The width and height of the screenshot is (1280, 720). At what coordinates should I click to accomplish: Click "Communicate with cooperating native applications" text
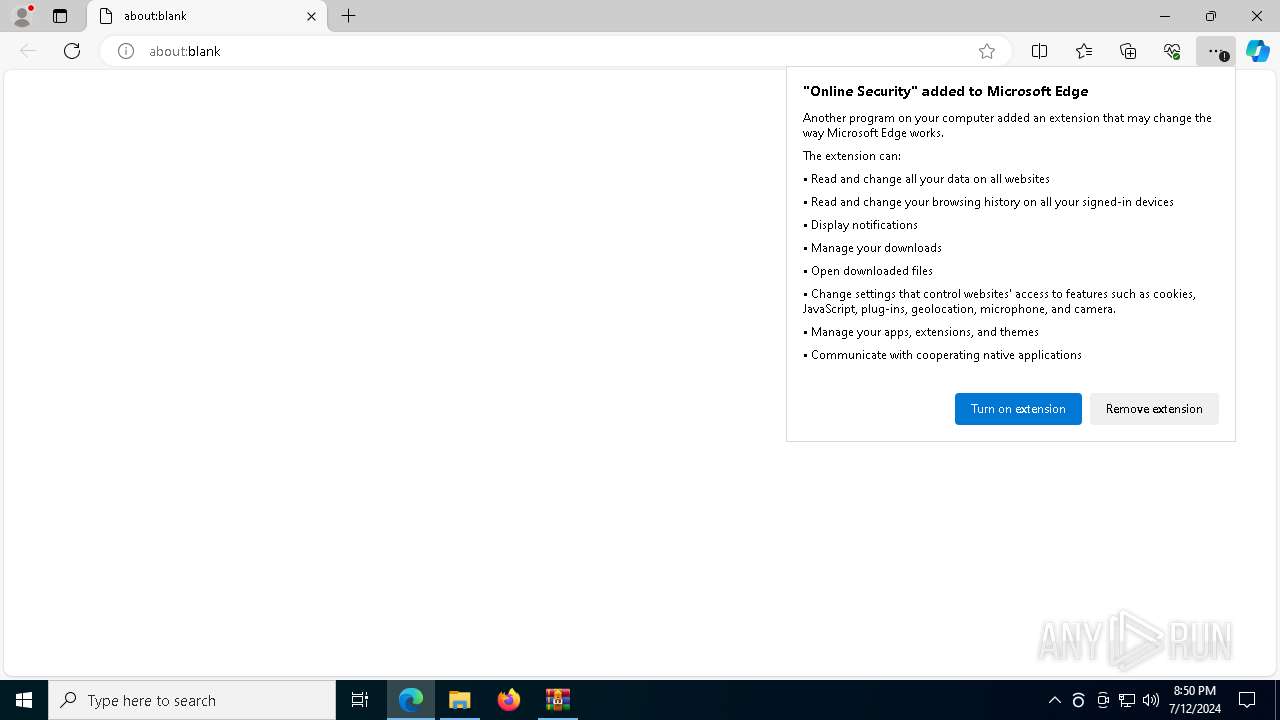(x=946, y=355)
